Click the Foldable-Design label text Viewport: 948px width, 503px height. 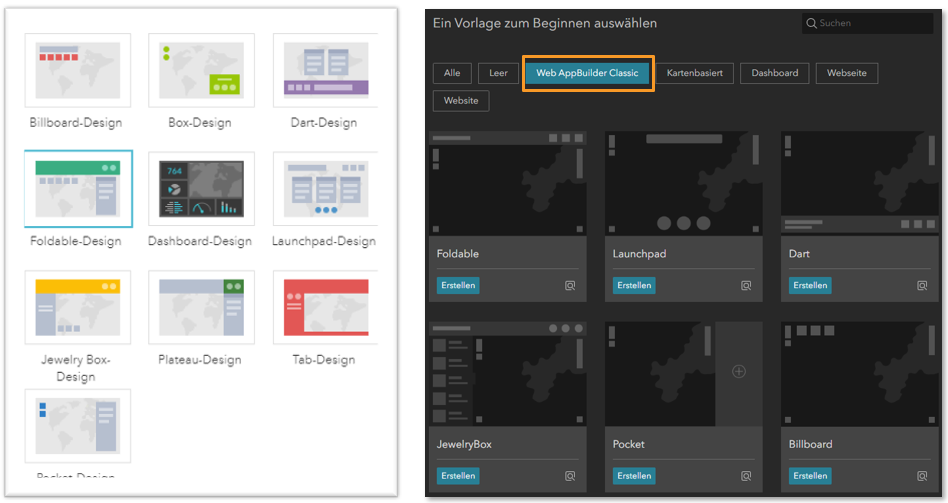pos(76,241)
